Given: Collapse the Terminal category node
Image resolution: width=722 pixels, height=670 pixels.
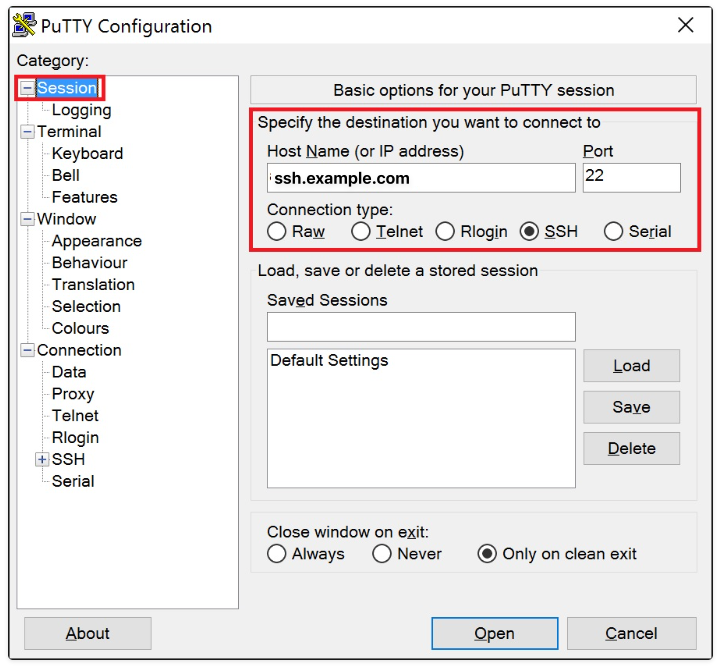Looking at the screenshot, I should [x=27, y=132].
